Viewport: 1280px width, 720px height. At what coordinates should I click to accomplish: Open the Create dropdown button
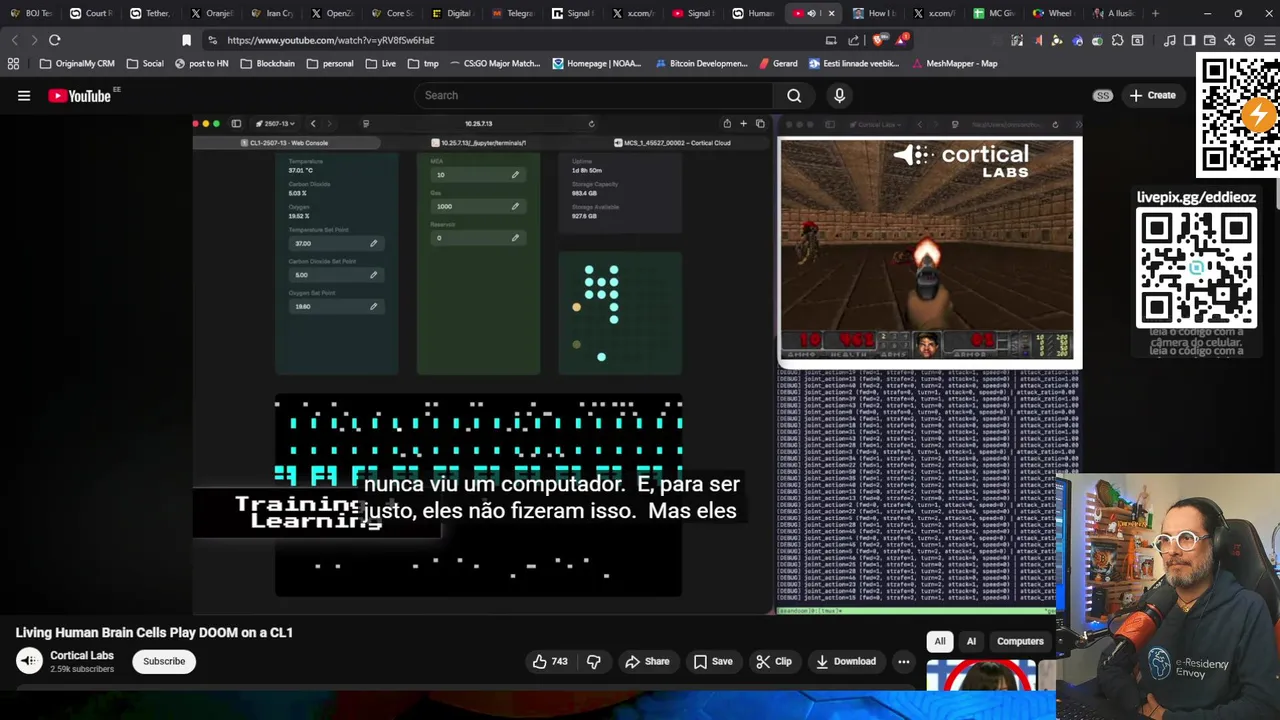(x=1152, y=95)
